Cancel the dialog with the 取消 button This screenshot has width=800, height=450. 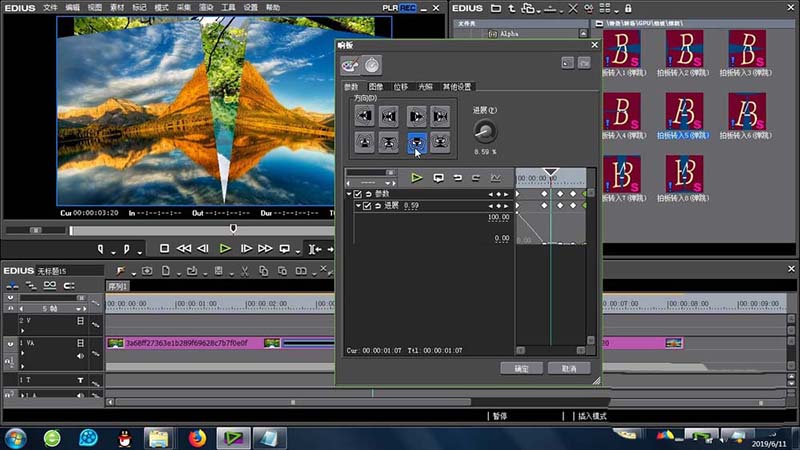(x=569, y=368)
